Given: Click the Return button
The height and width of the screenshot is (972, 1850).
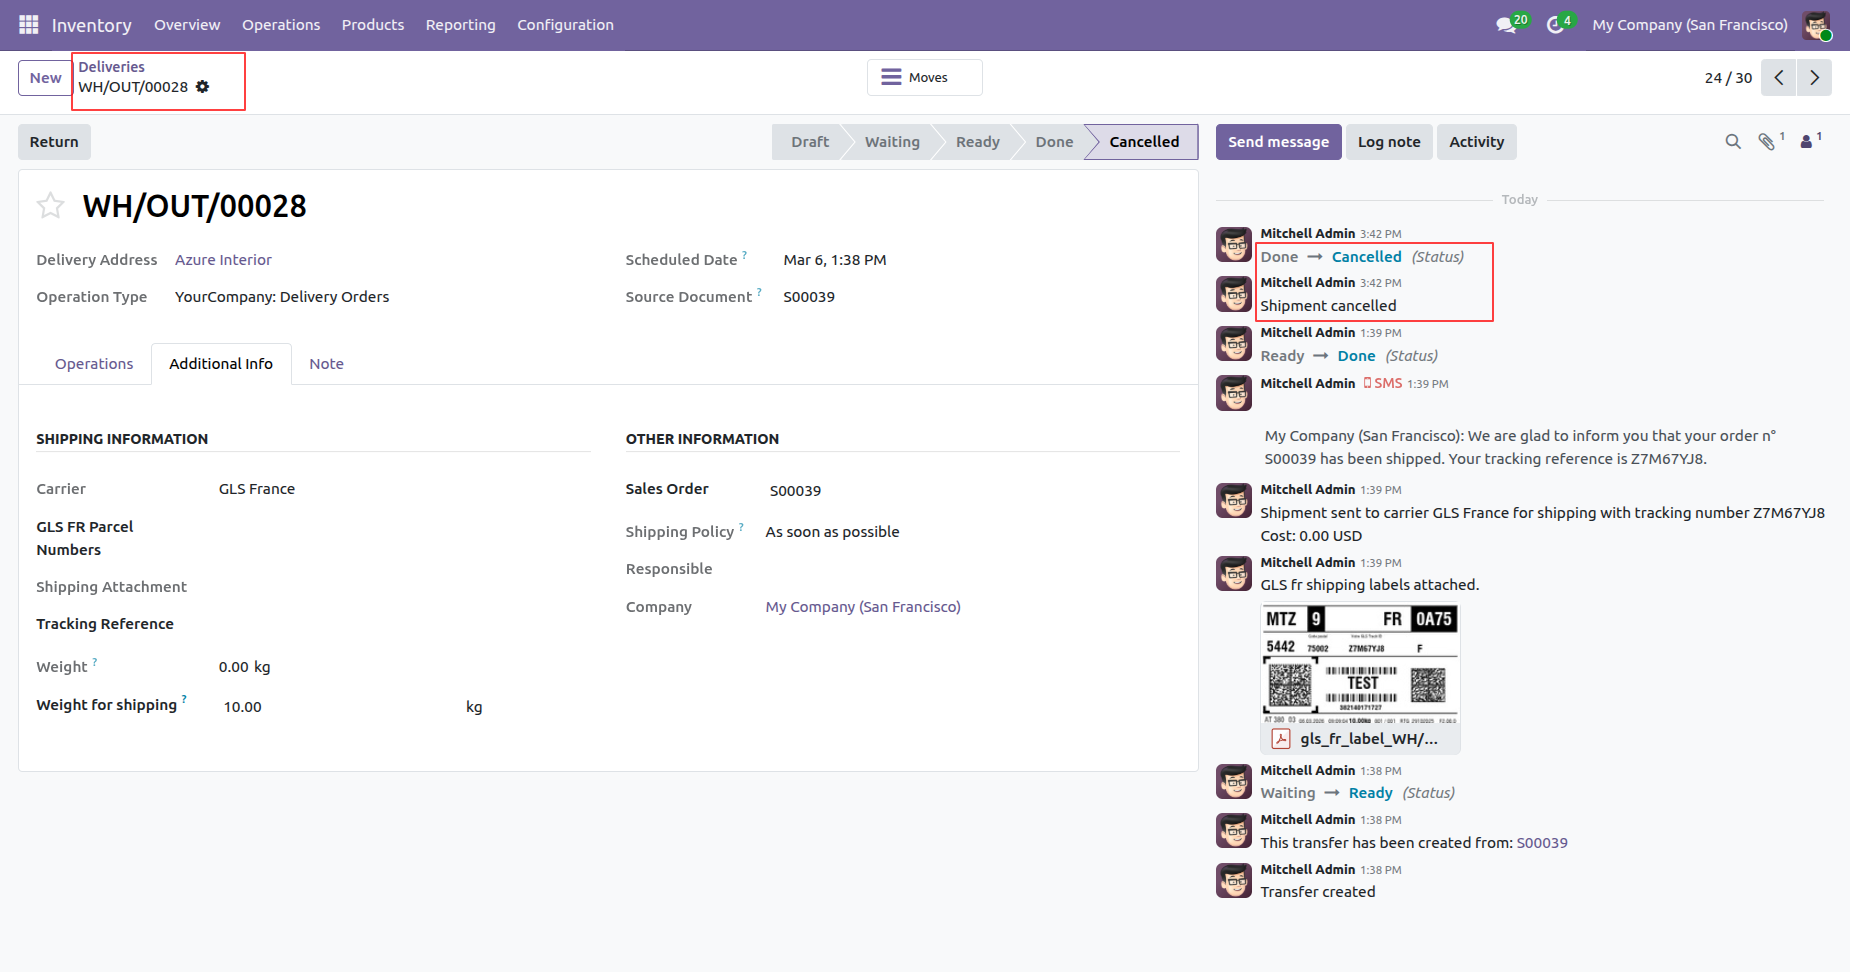Looking at the screenshot, I should click(54, 142).
